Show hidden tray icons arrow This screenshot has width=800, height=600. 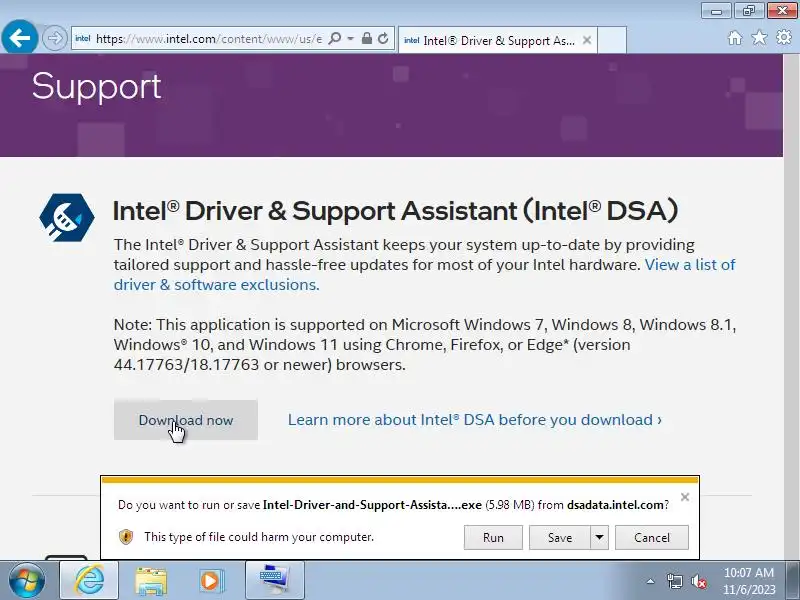650,581
